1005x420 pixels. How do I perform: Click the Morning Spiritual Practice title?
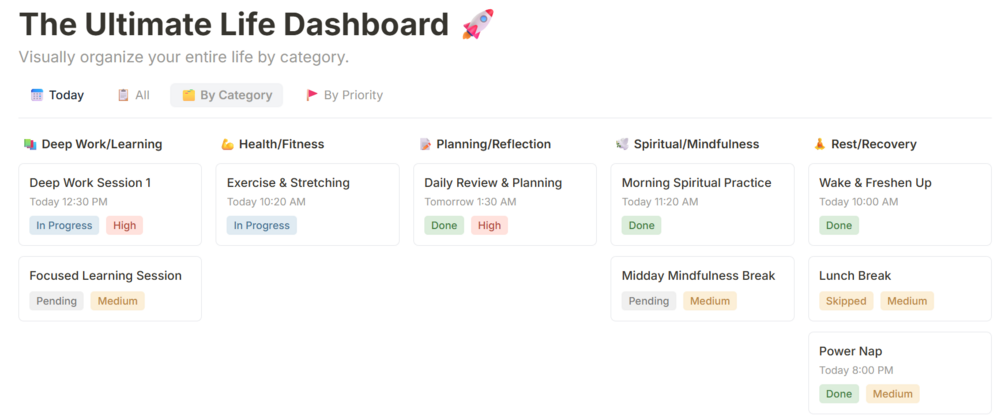click(696, 183)
